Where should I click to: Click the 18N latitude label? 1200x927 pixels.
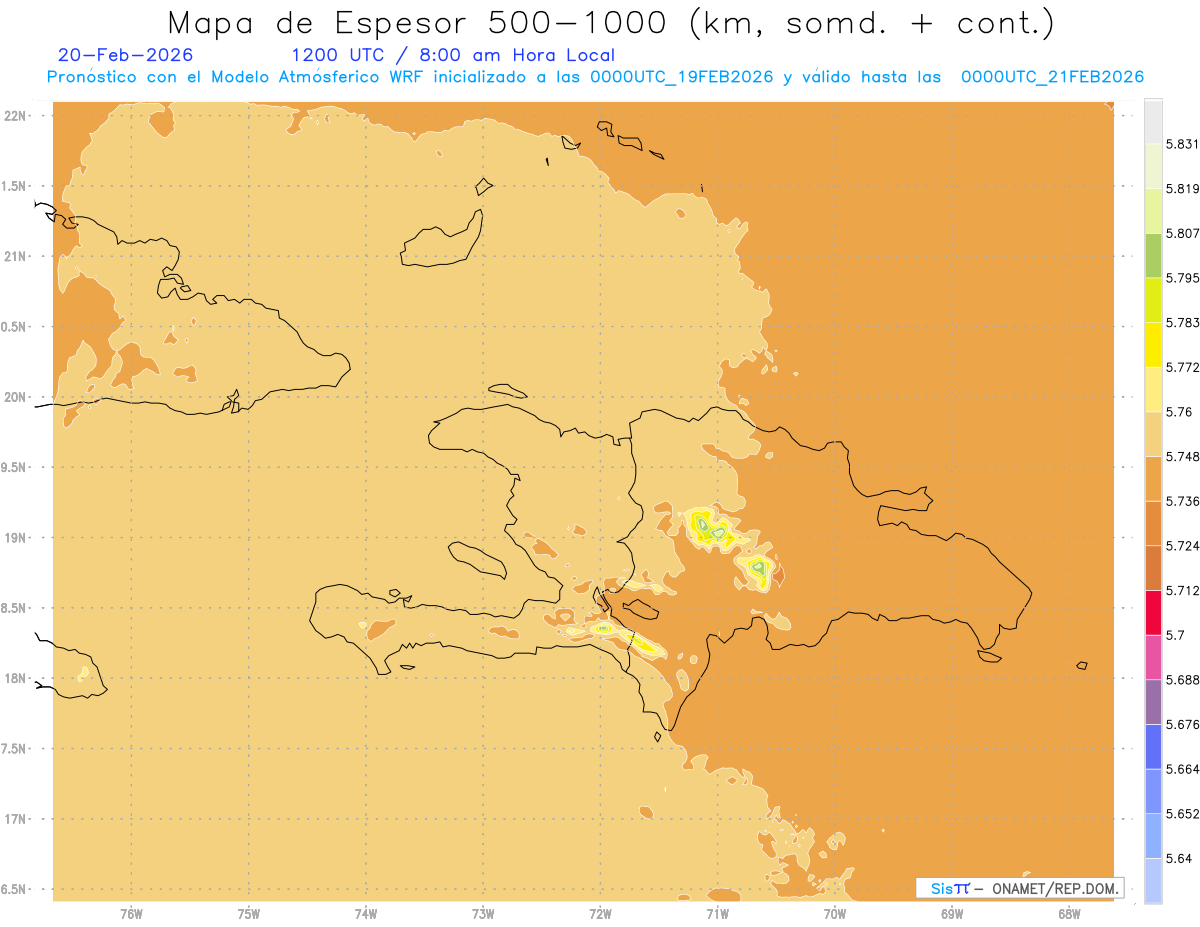click(x=17, y=678)
